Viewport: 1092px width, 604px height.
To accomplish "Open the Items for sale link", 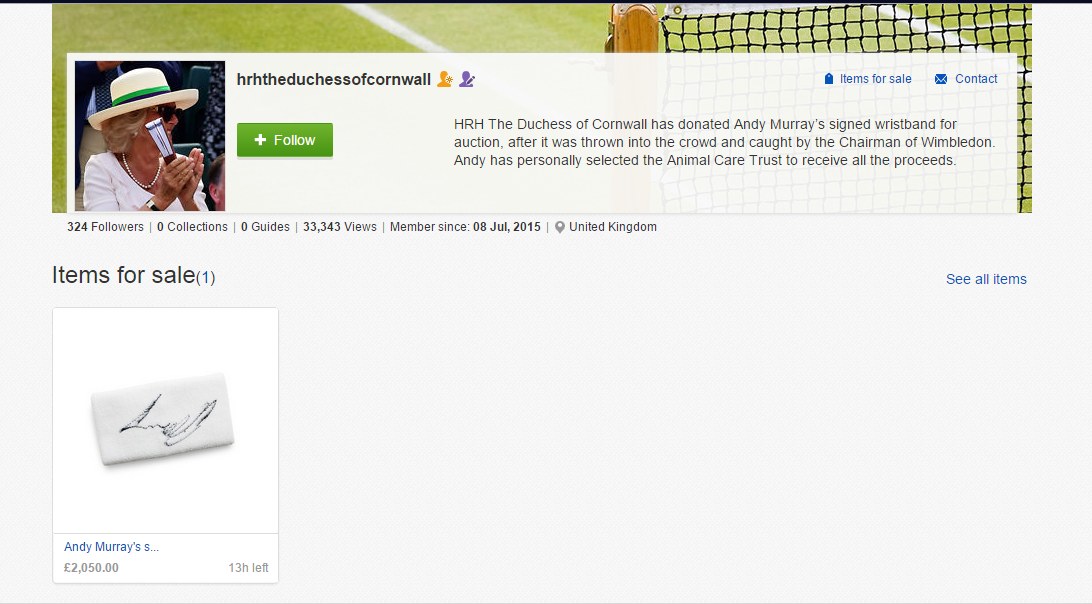I will pyautogui.click(x=875, y=79).
